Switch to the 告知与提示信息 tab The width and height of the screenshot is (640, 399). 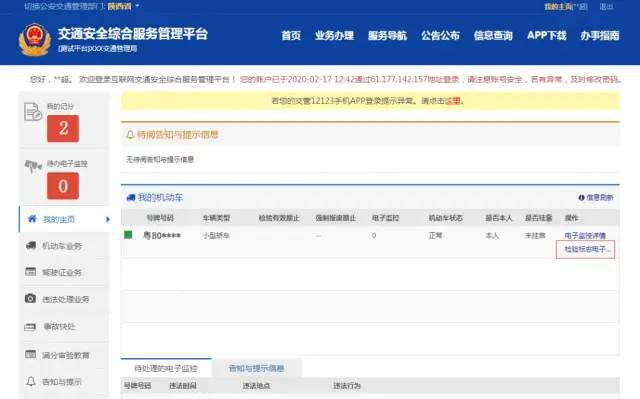coord(256,368)
